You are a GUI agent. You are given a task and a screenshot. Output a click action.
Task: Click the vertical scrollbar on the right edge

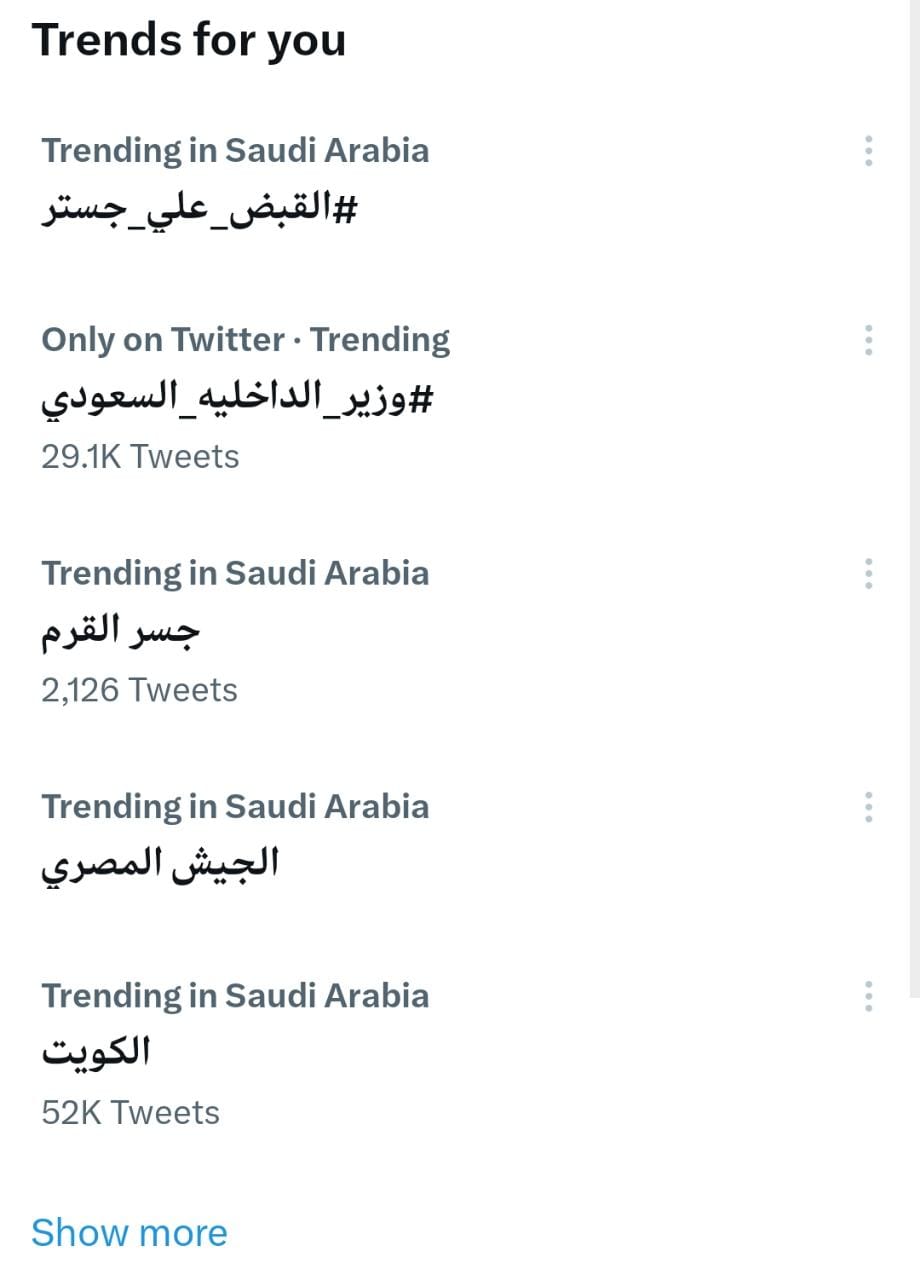click(x=914, y=500)
